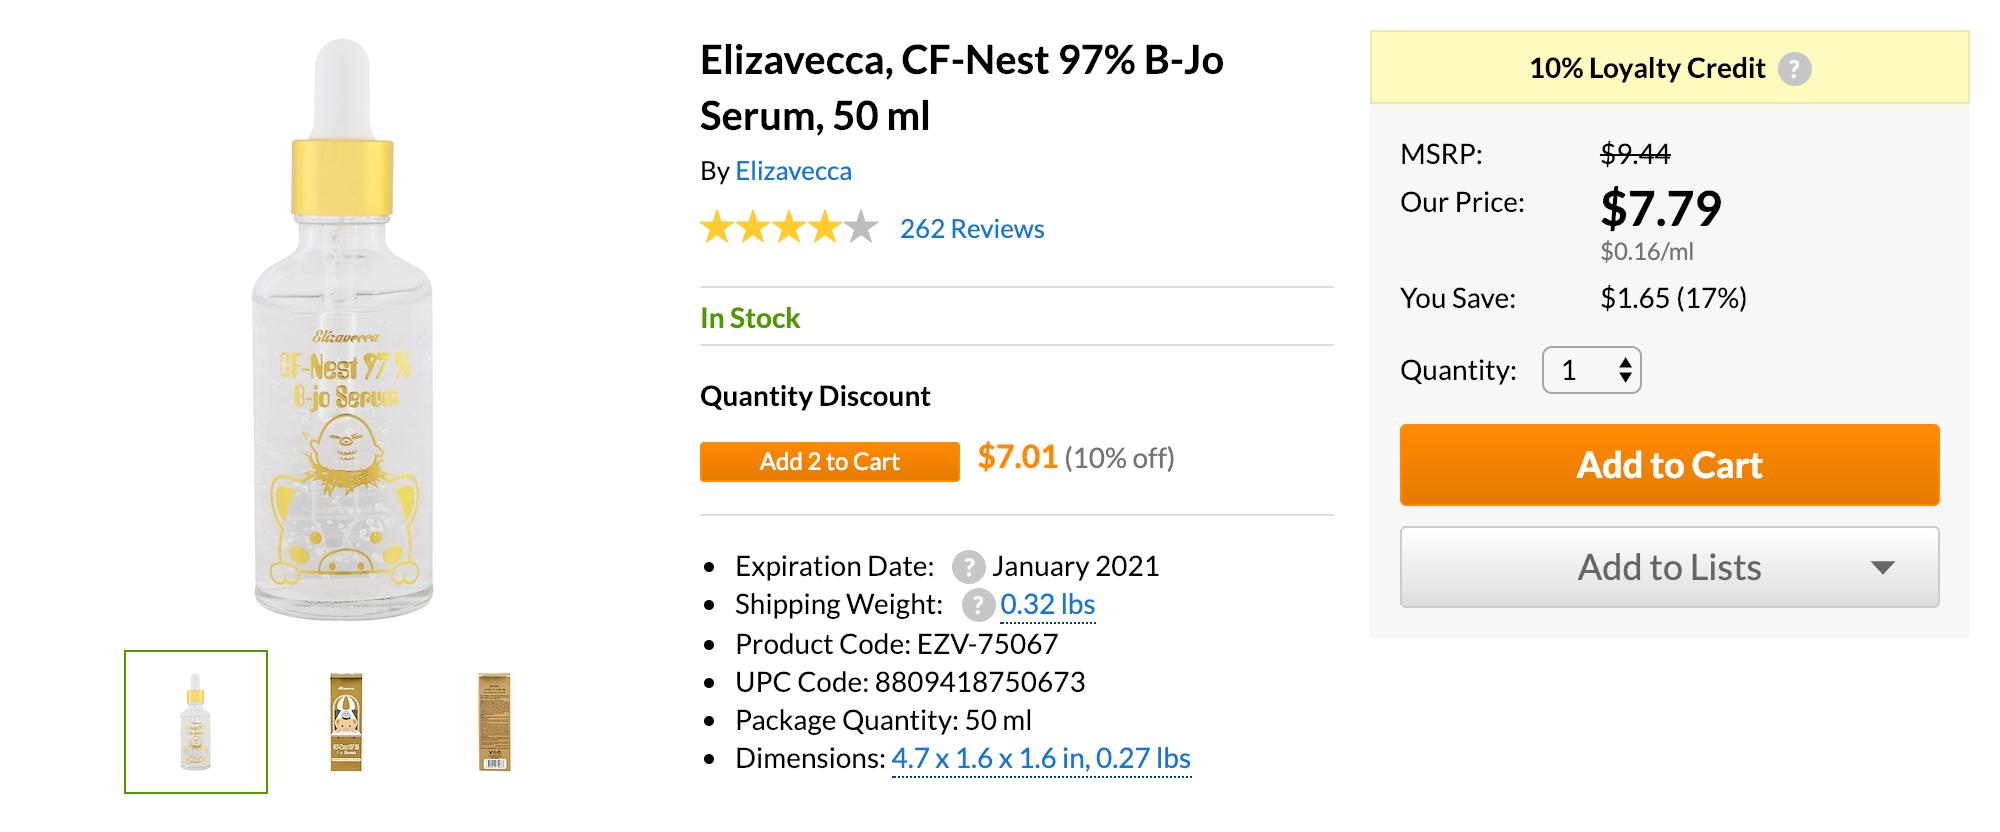
Task: Click the Add to Lists button
Action: pyautogui.click(x=1670, y=567)
